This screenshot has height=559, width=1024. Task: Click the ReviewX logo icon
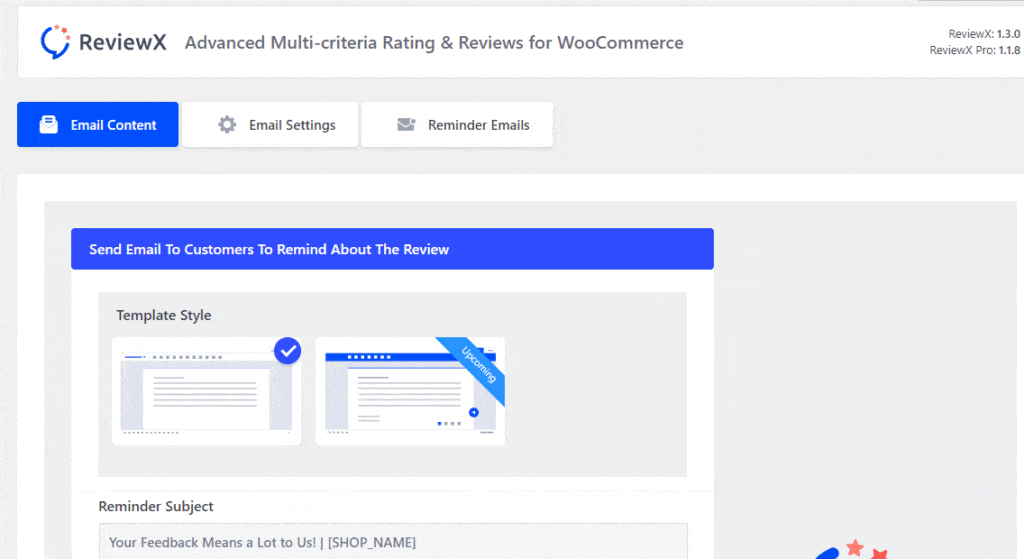pyautogui.click(x=55, y=42)
